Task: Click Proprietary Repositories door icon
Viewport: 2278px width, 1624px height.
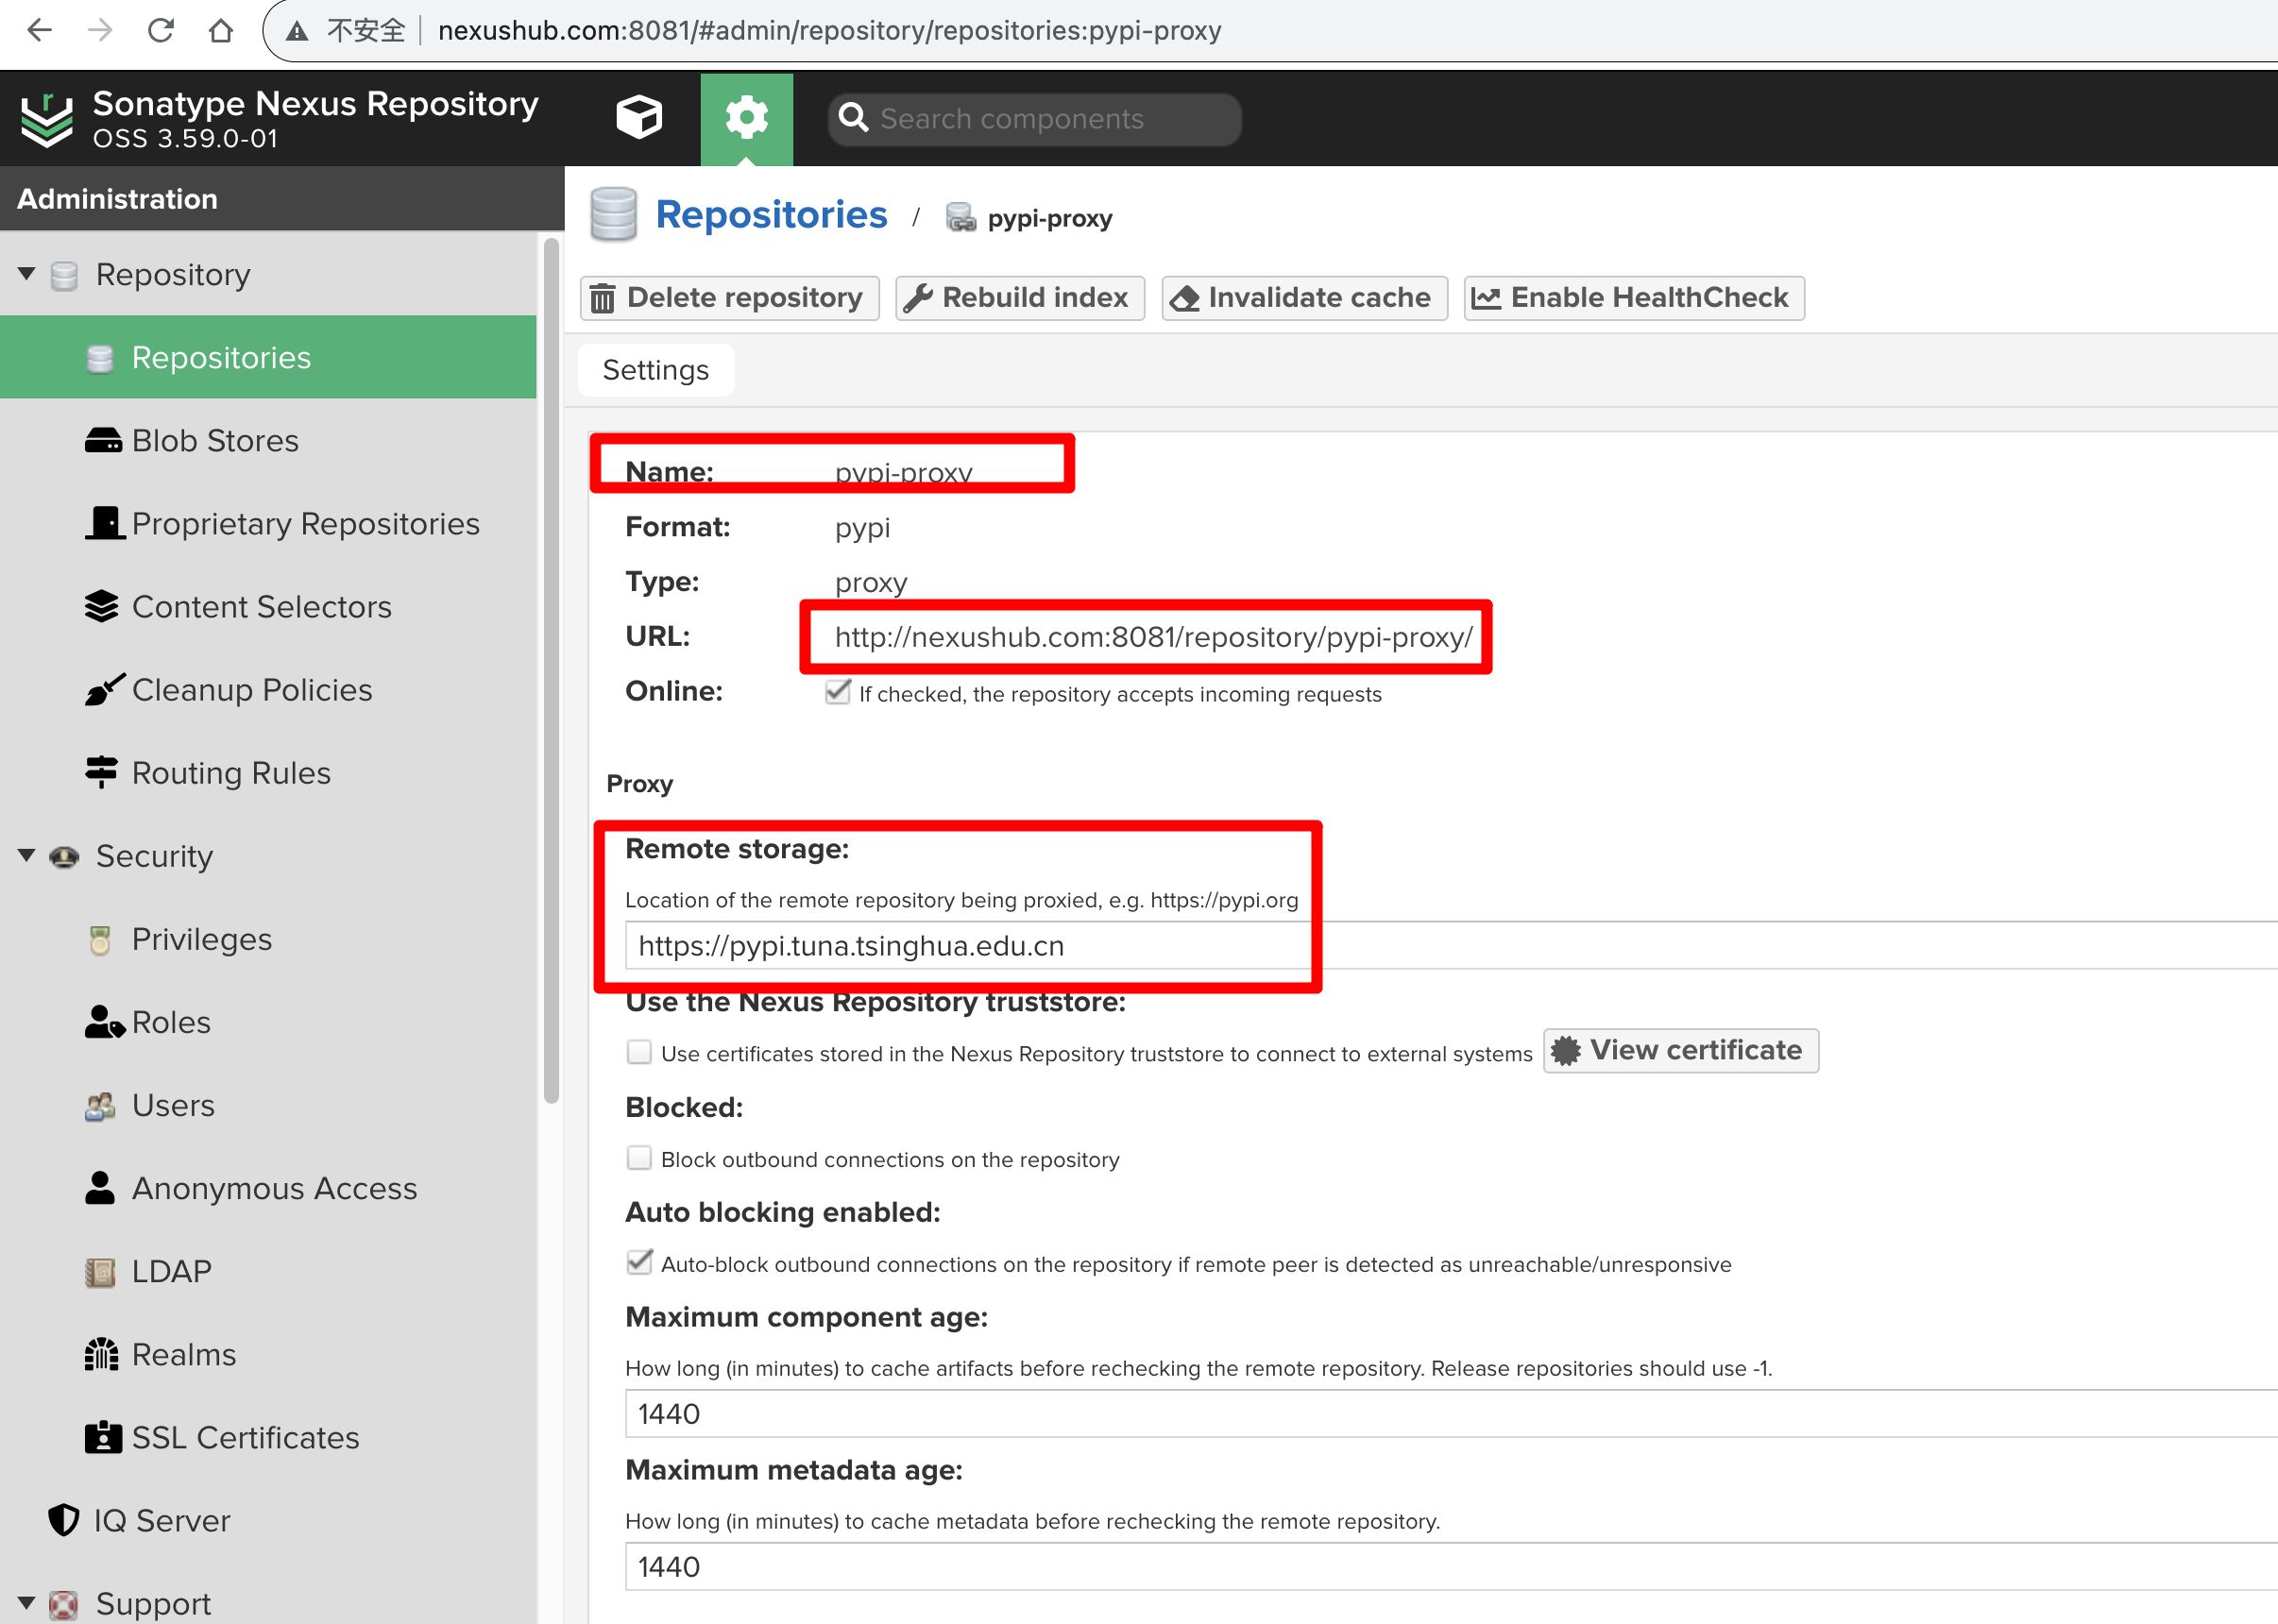Action: tap(104, 523)
